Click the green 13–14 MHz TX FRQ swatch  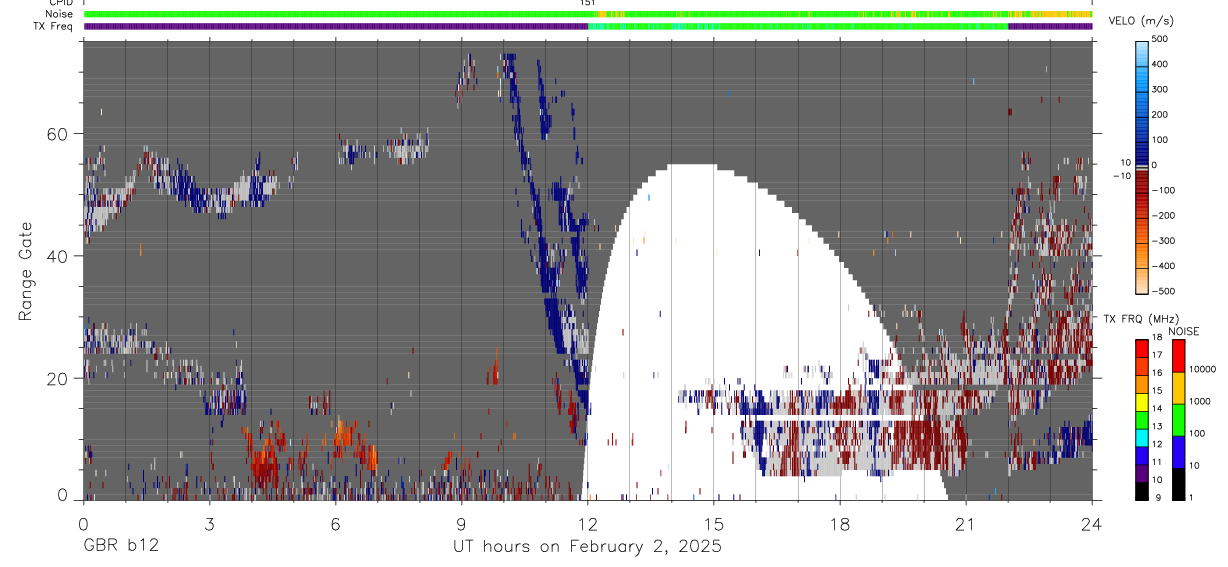[1142, 419]
